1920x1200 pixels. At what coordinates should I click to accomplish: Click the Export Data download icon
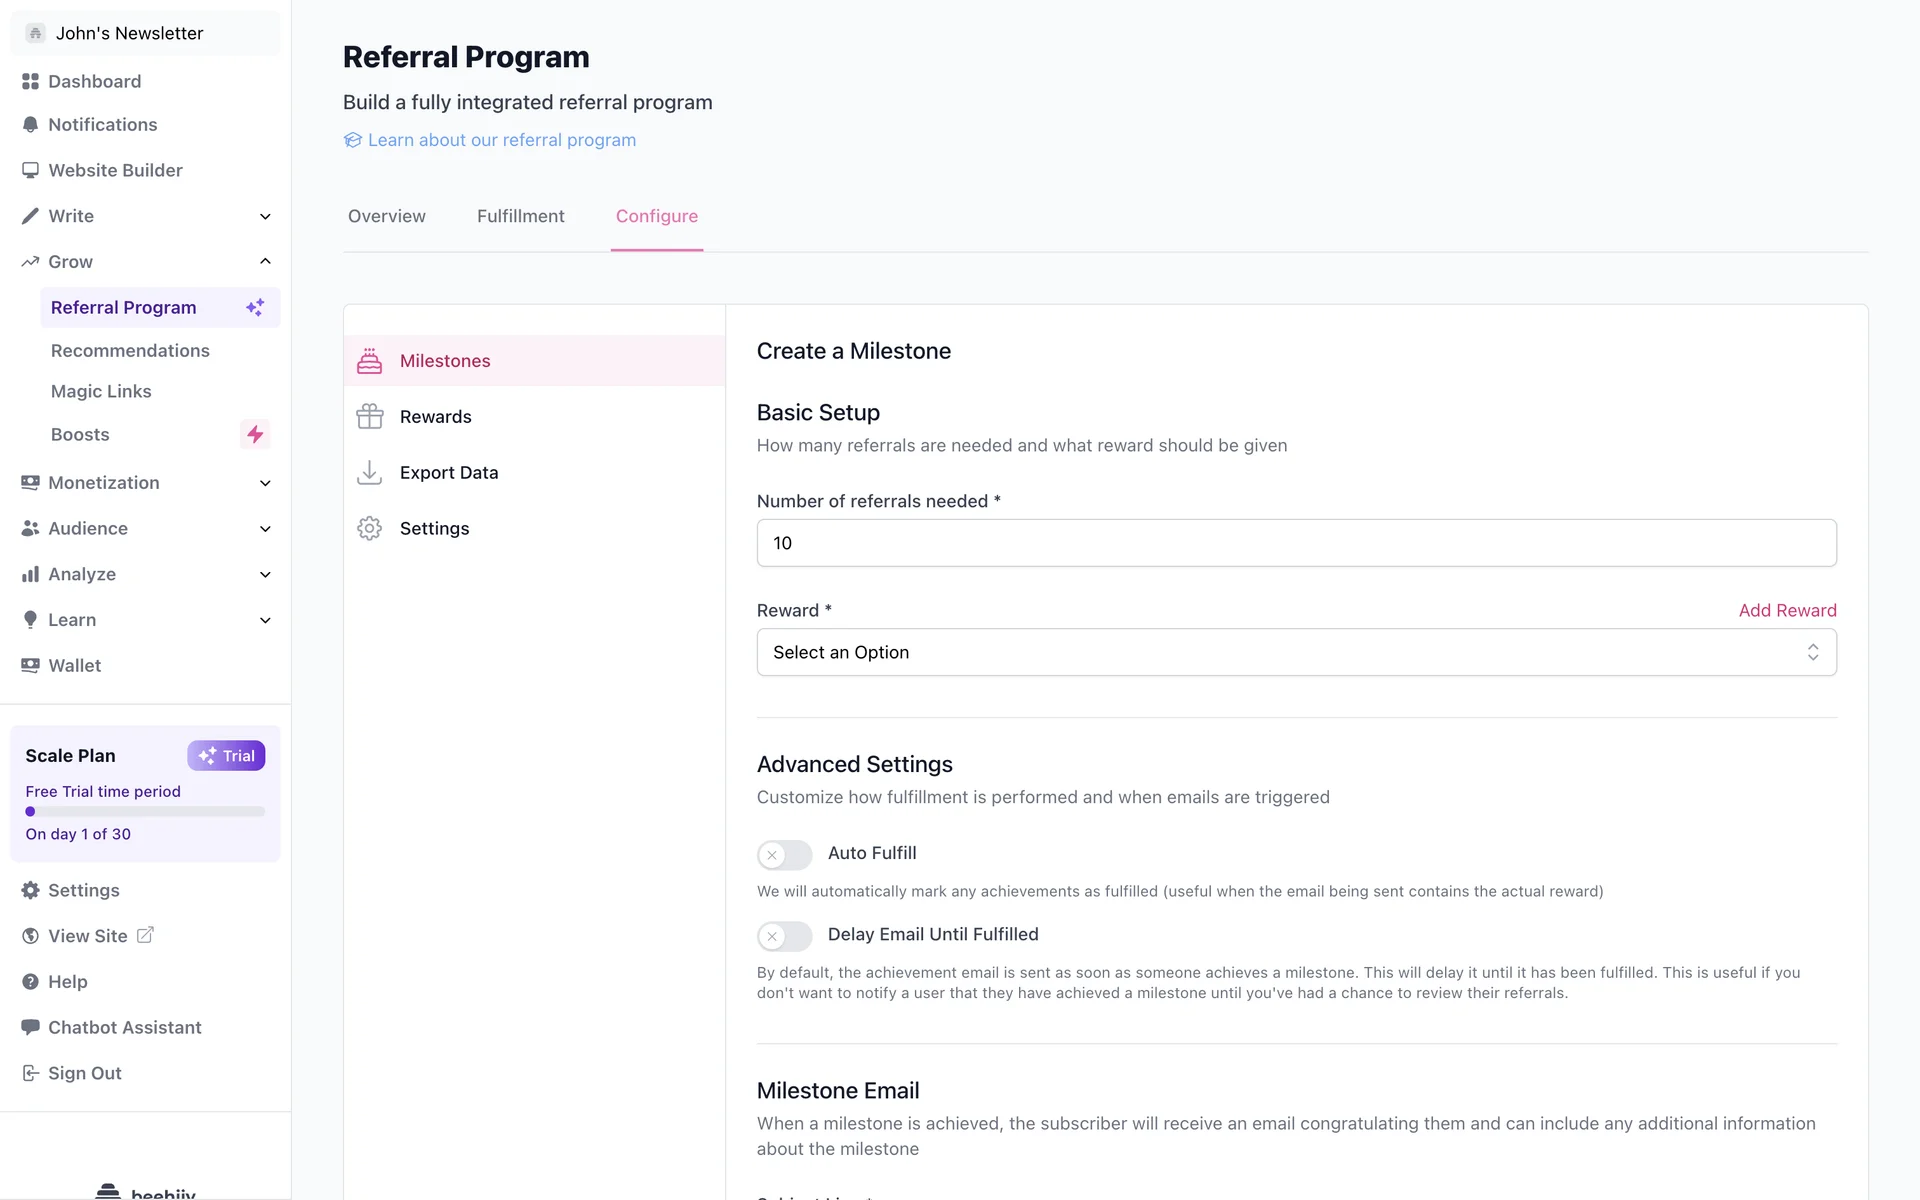point(369,472)
